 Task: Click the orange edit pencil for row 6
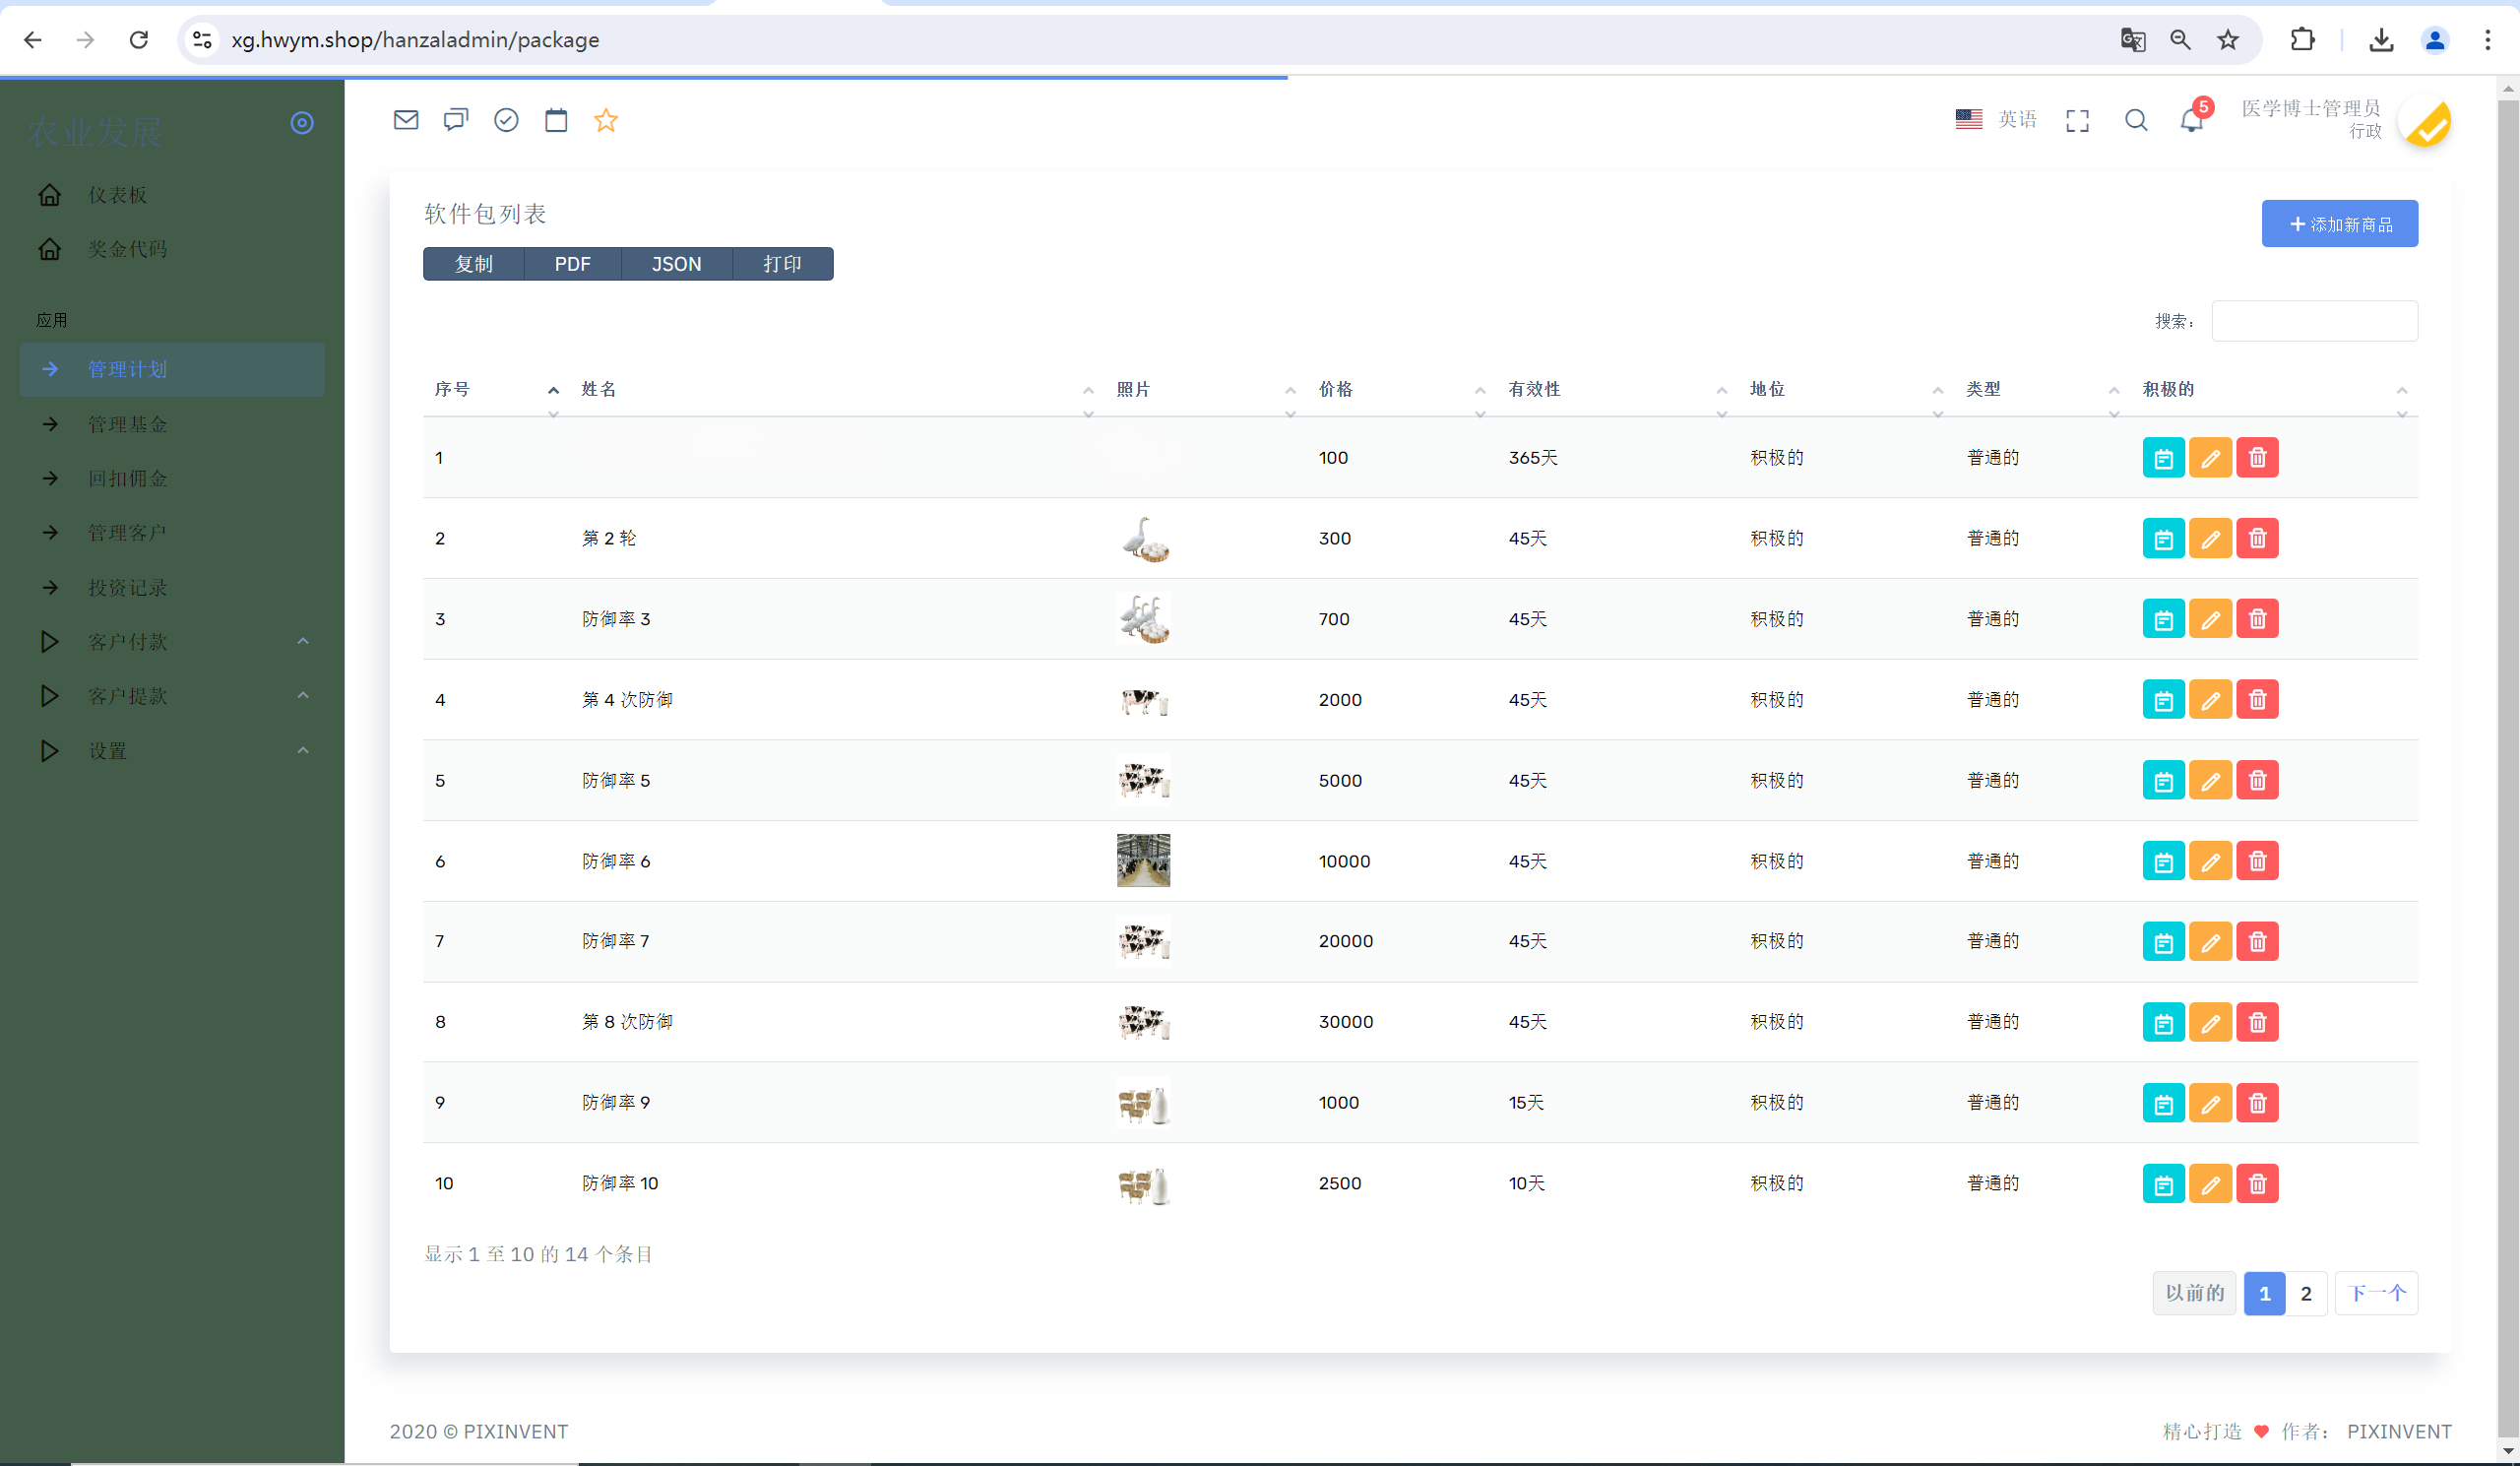pyautogui.click(x=2210, y=861)
